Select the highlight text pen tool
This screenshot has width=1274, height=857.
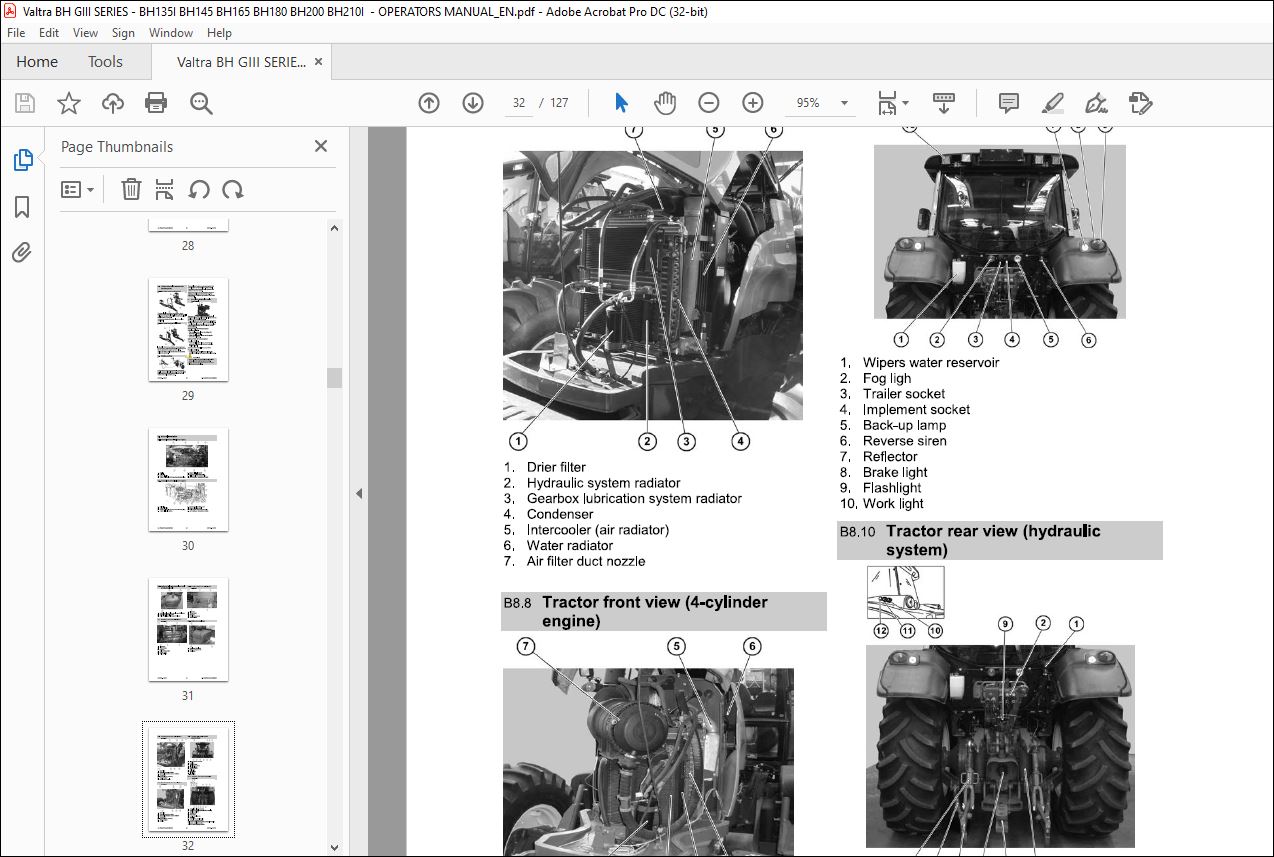coord(1052,103)
